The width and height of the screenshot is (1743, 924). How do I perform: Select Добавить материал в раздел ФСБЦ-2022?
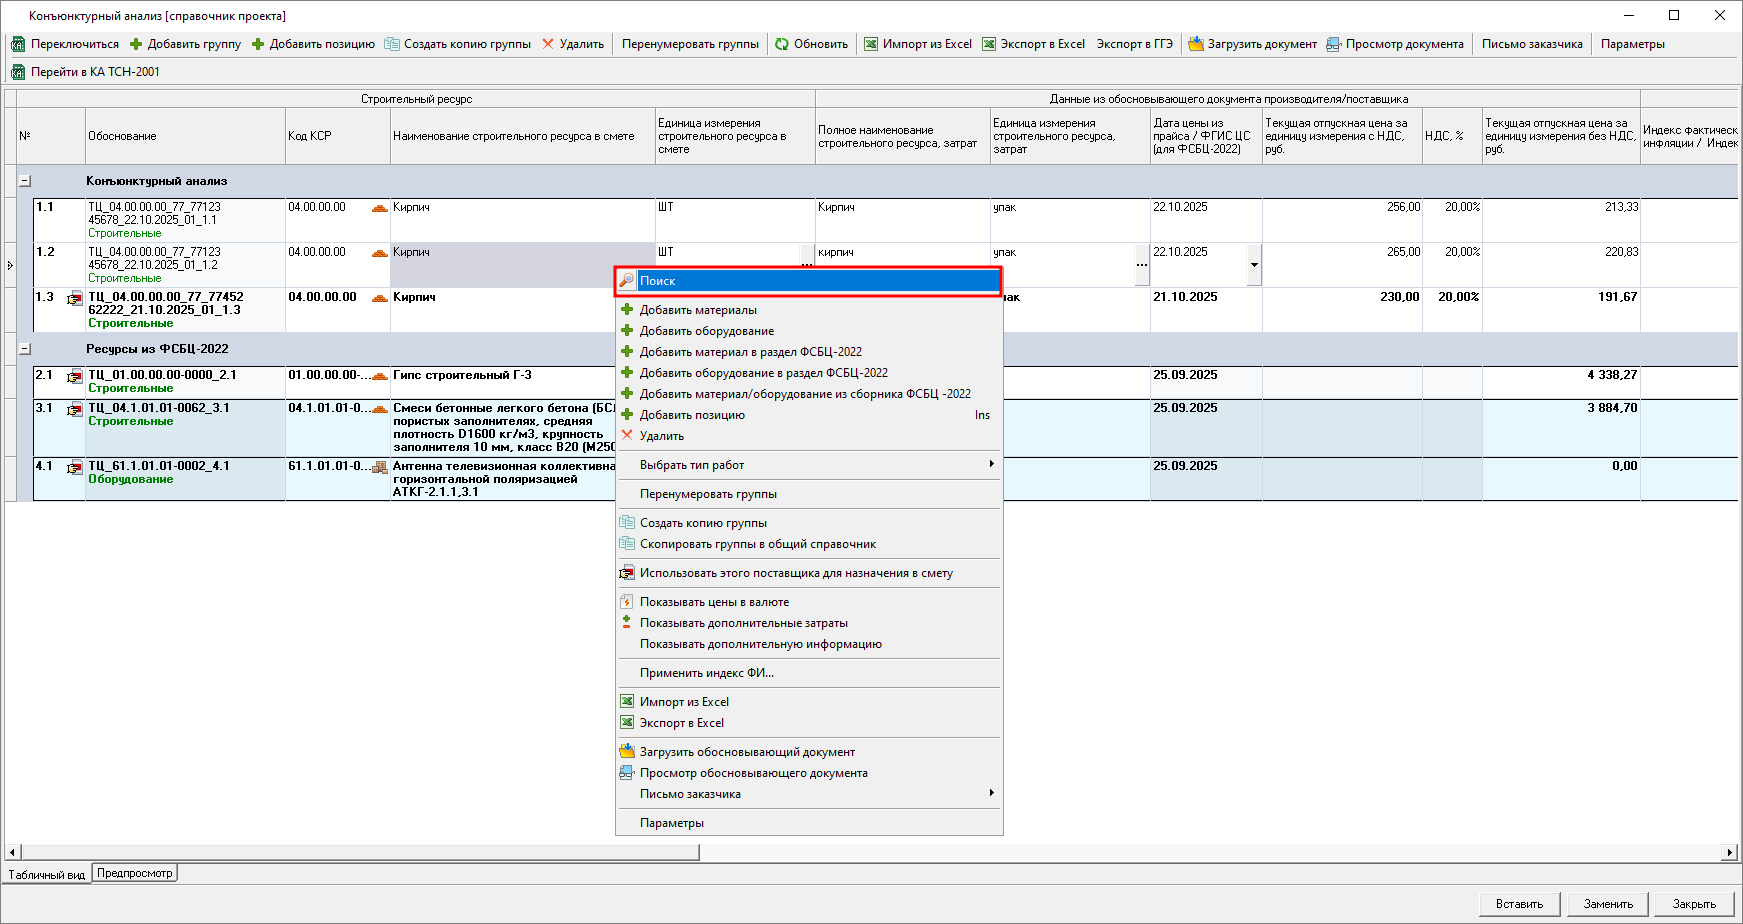[808, 352]
